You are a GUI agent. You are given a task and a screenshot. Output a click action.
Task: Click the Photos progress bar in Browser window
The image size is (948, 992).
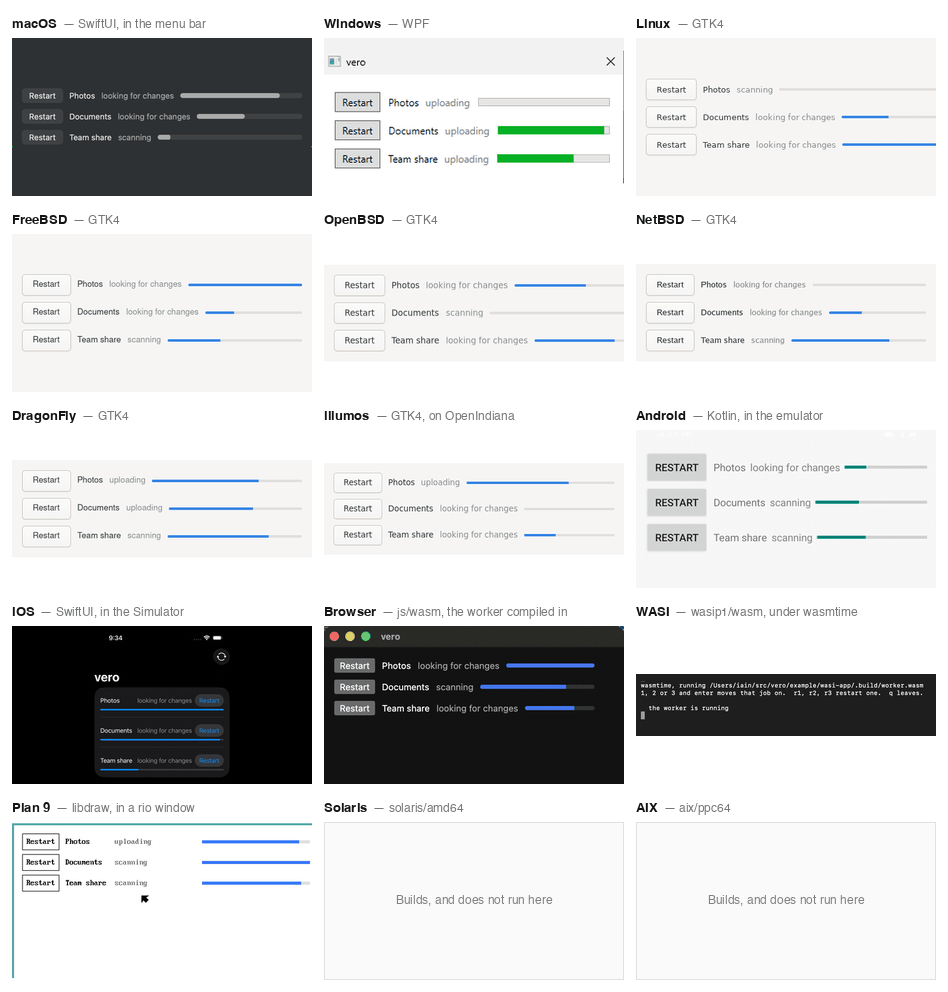[550, 666]
